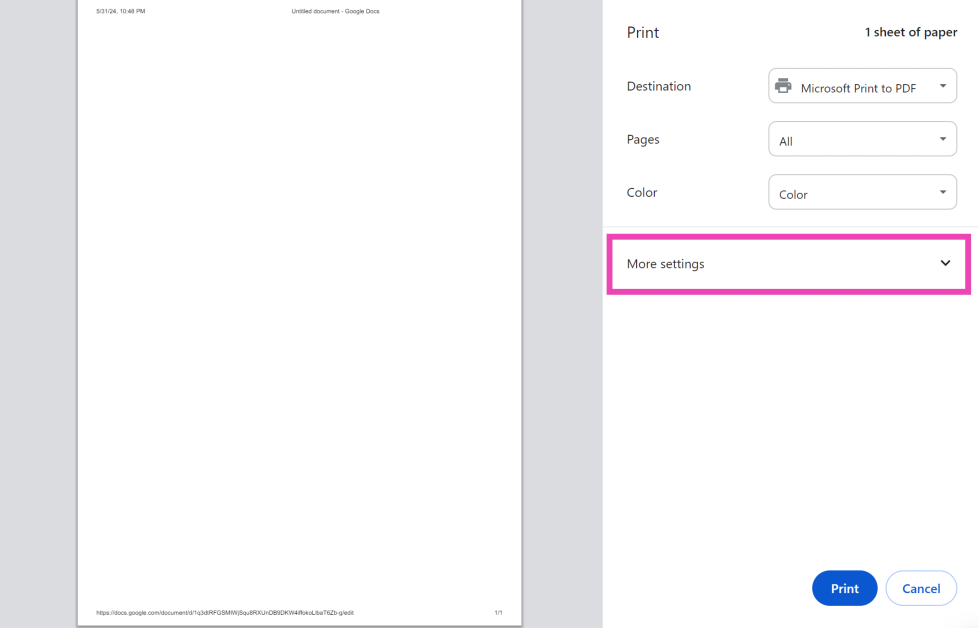The image size is (978, 628).
Task: Click the Destination label
Action: point(658,86)
